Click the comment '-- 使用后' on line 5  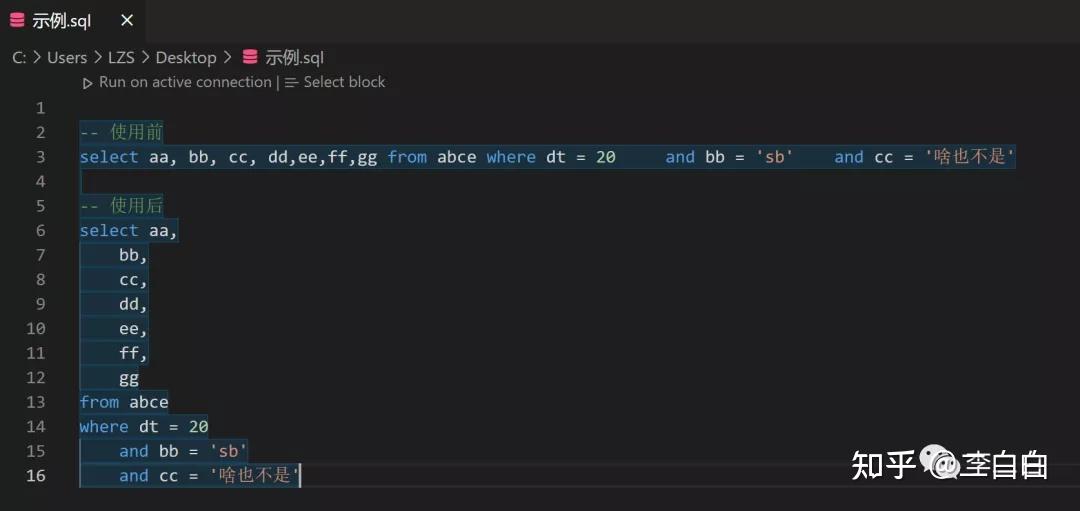coord(121,206)
